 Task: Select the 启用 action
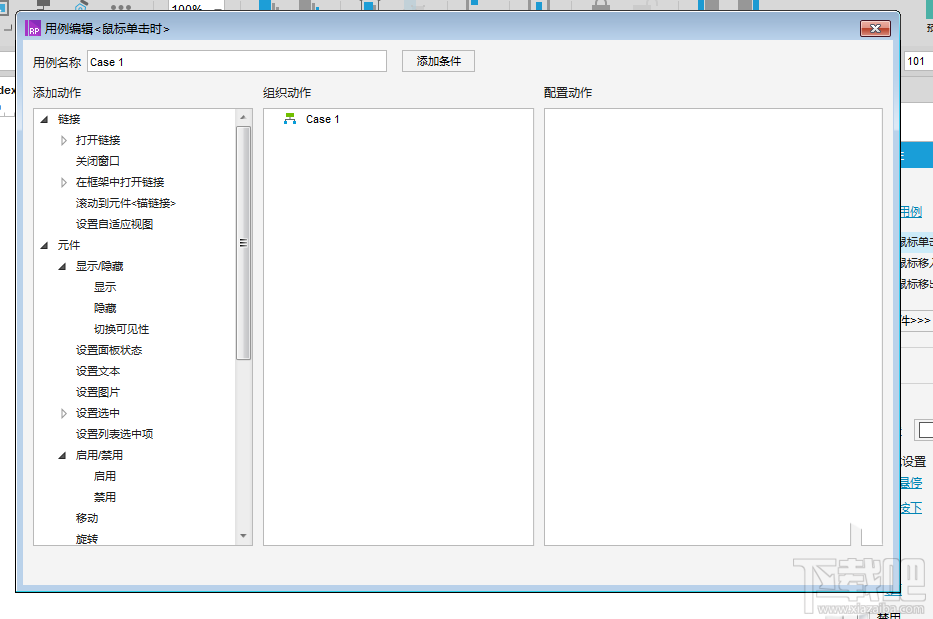(x=105, y=476)
